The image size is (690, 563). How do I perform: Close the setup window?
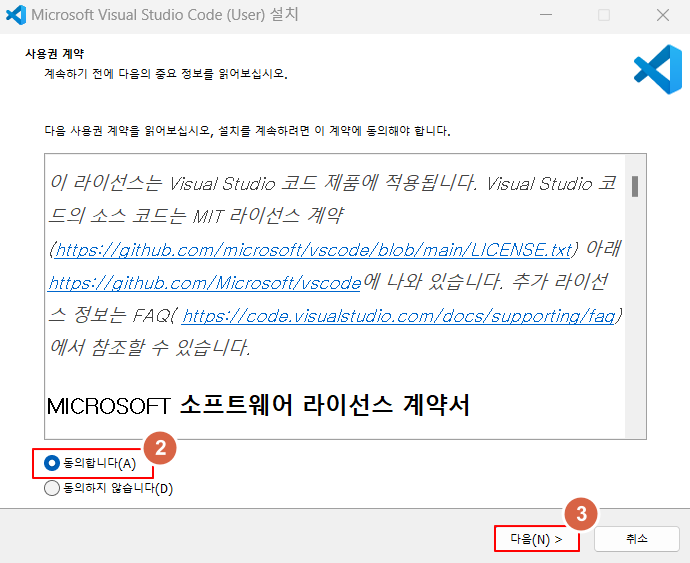[x=663, y=15]
